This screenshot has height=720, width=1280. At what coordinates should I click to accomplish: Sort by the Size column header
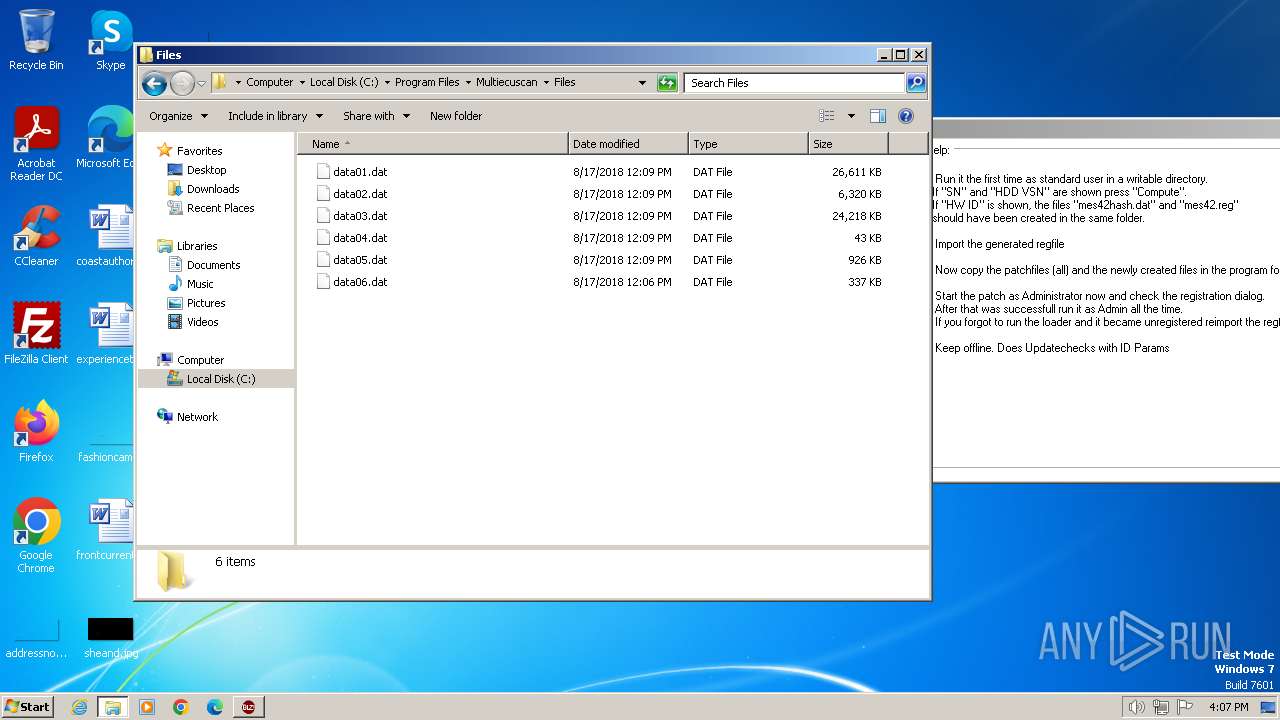(x=848, y=144)
